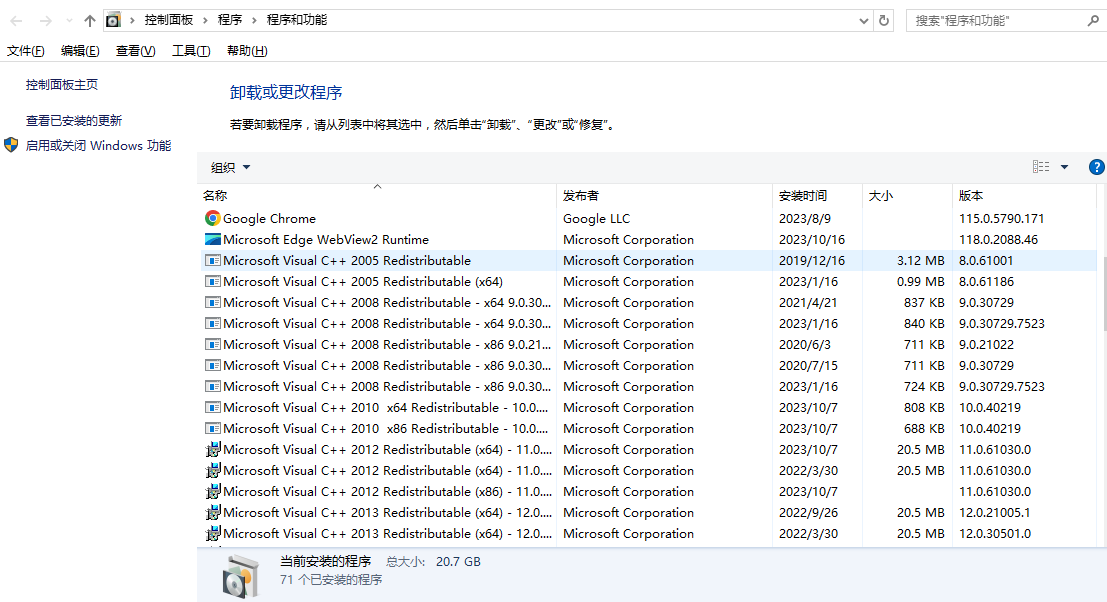This screenshot has width=1107, height=602.
Task: Select Google Chrome program name
Action: (x=269, y=219)
